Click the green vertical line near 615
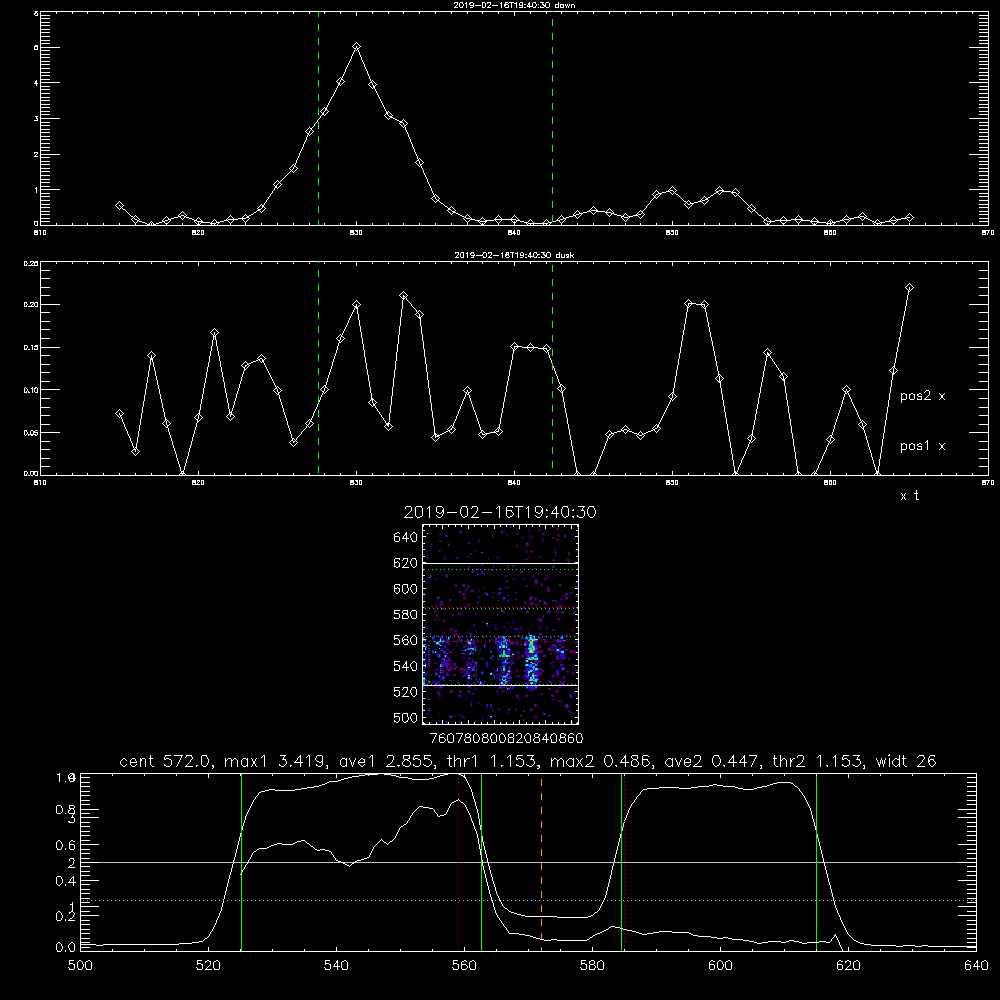The image size is (1000, 1000). (x=816, y=861)
